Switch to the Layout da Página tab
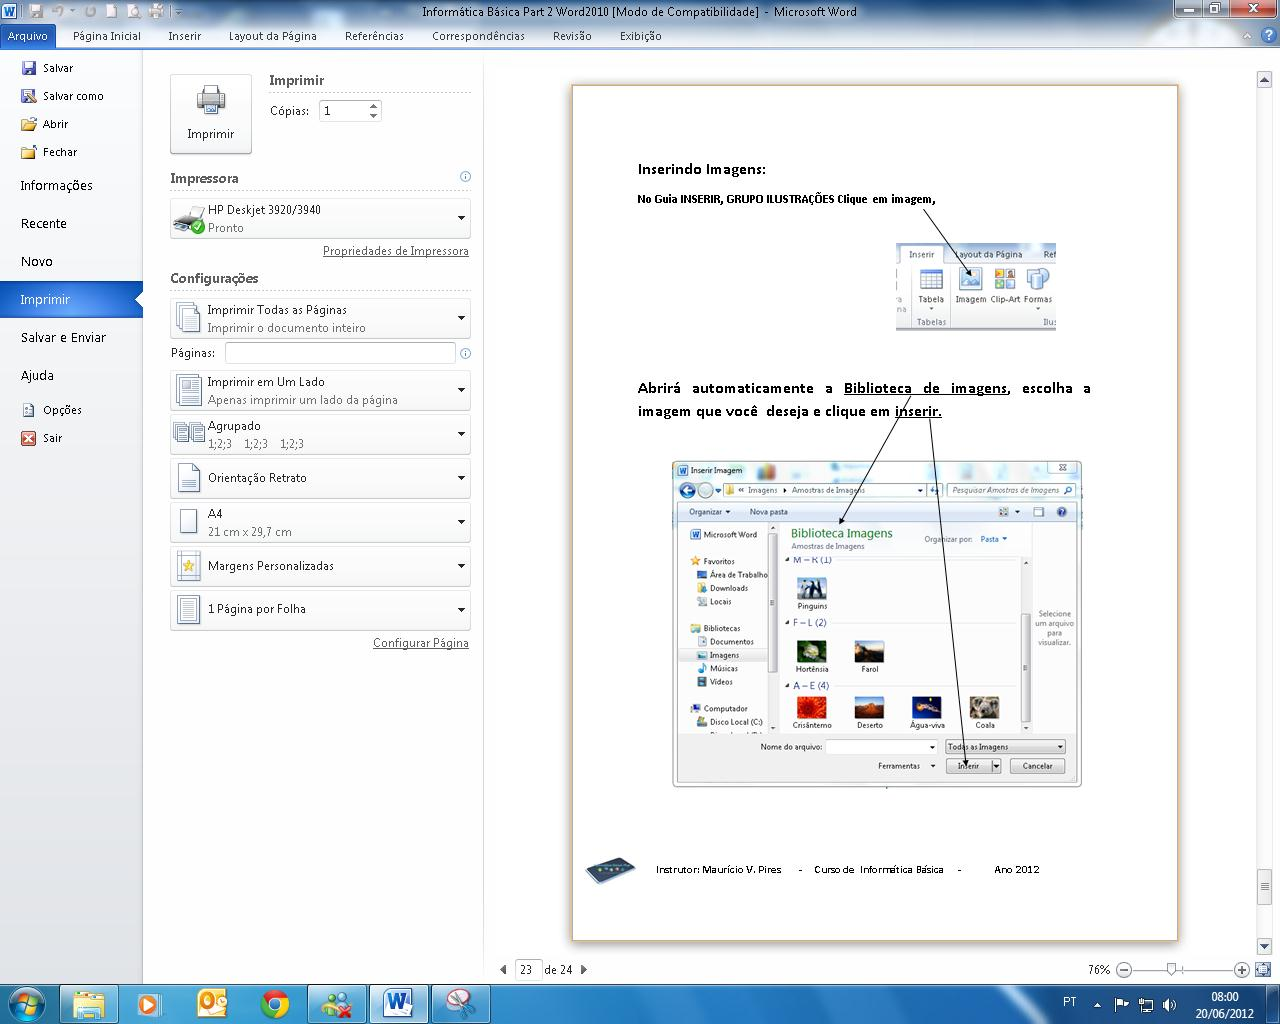The width and height of the screenshot is (1280, 1024). click(273, 36)
